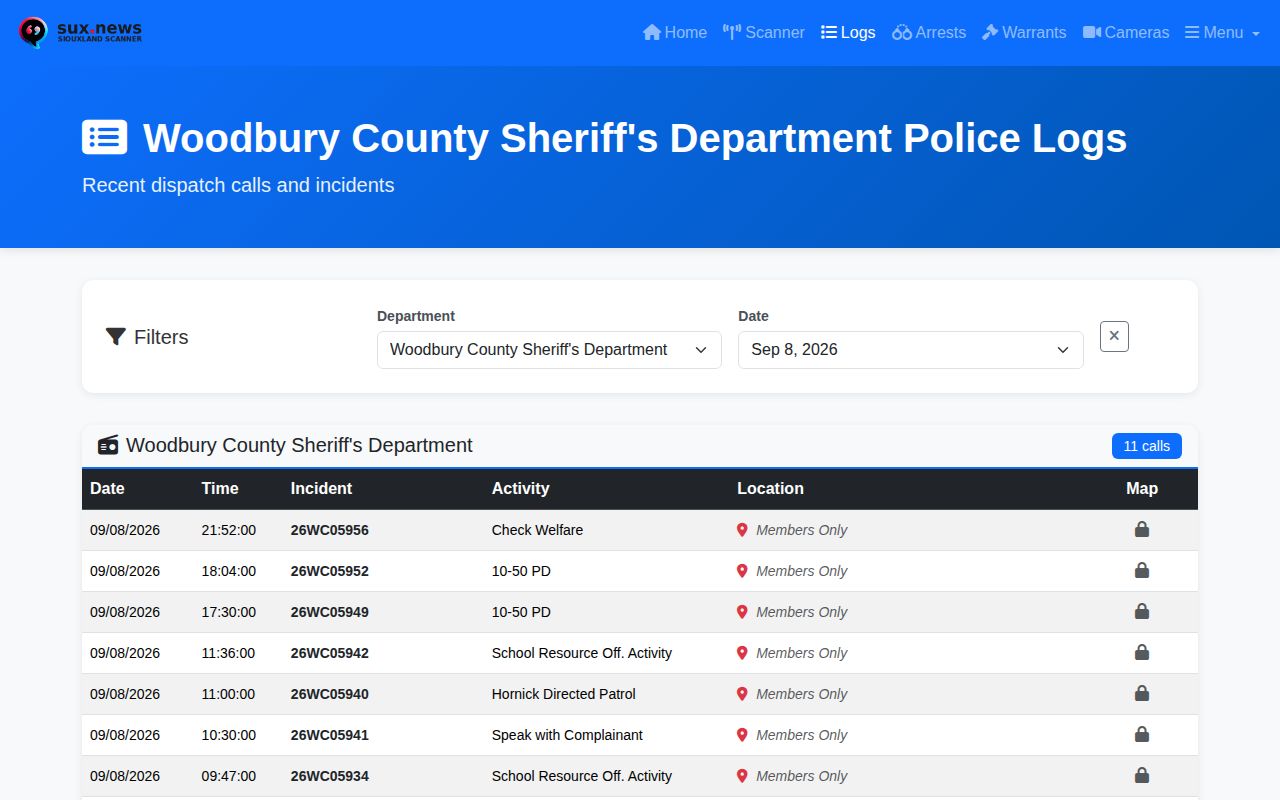Image resolution: width=1280 pixels, height=800 pixels.
Task: Click the Incident column header
Action: point(321,489)
